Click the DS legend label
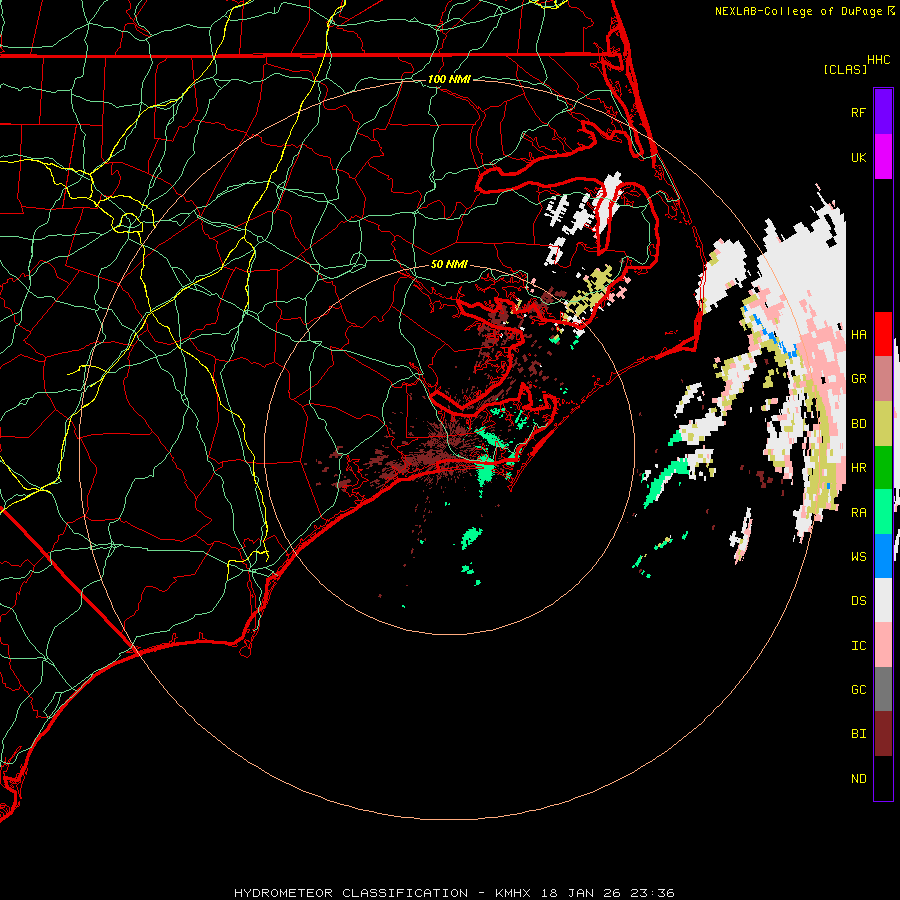900x900 pixels. point(858,601)
